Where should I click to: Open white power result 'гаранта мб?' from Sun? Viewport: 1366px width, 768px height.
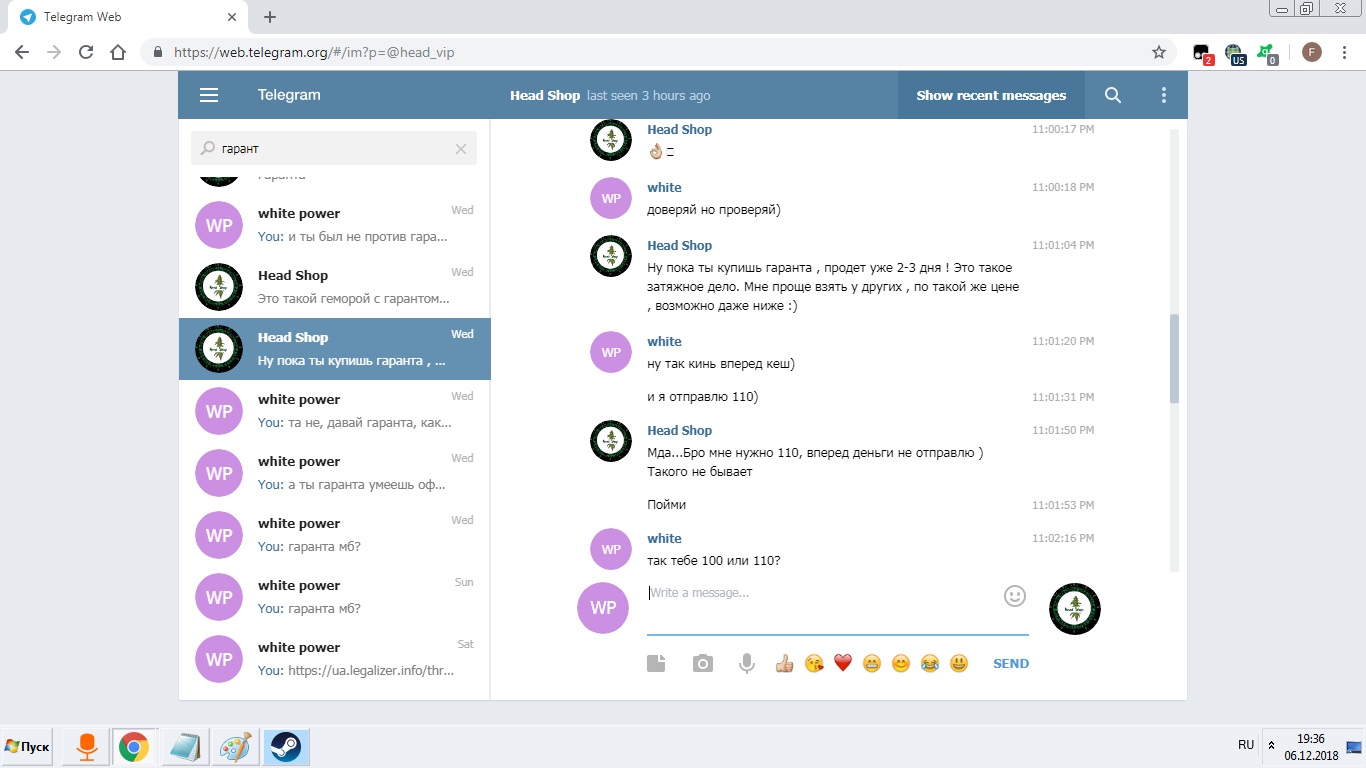pyautogui.click(x=335, y=597)
